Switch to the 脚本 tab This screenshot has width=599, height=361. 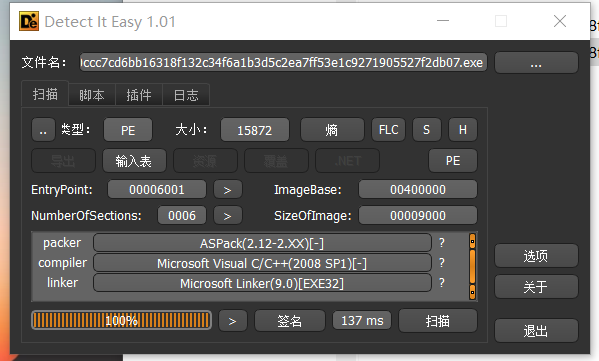coord(92,95)
